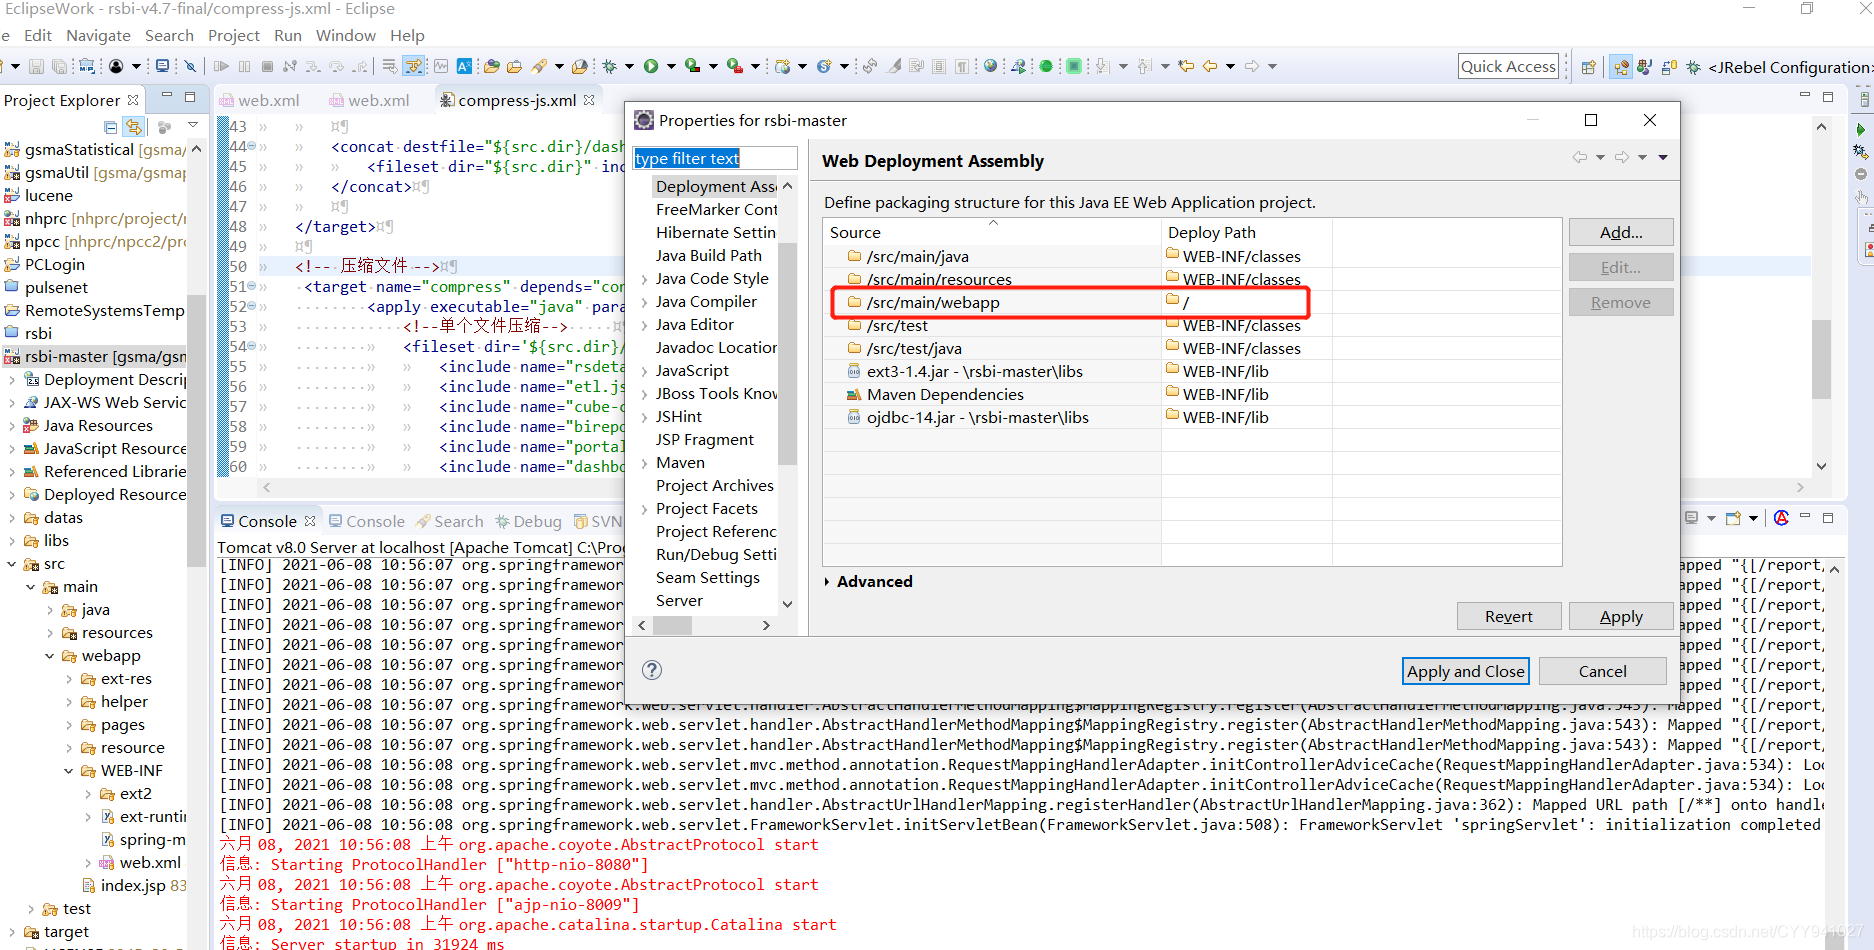Image resolution: width=1874 pixels, height=950 pixels.
Task: Click the Resume debug icon
Action: 221,66
